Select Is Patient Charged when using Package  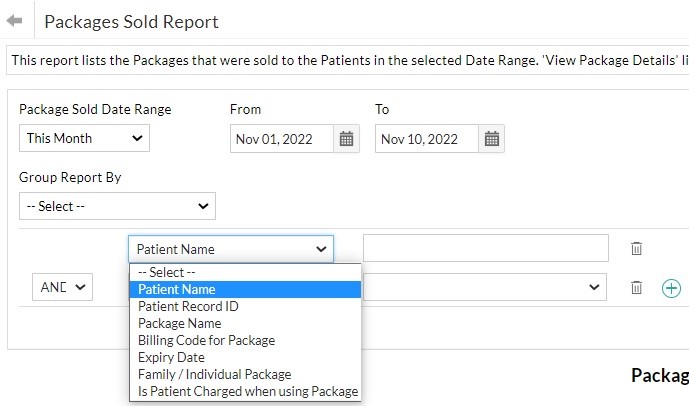(x=245, y=391)
